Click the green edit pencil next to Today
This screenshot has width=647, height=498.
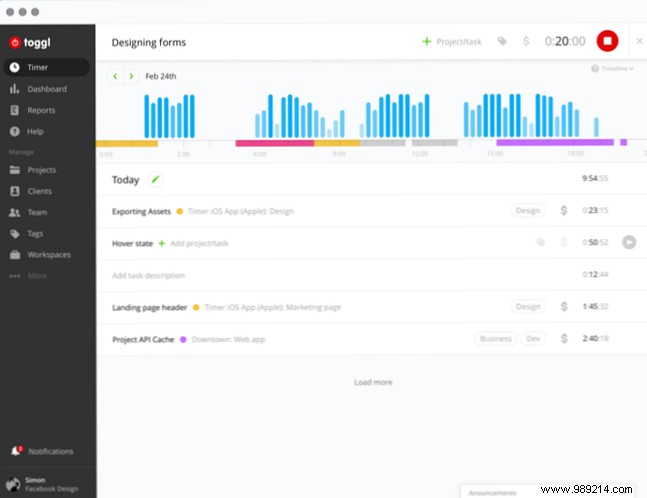click(155, 179)
